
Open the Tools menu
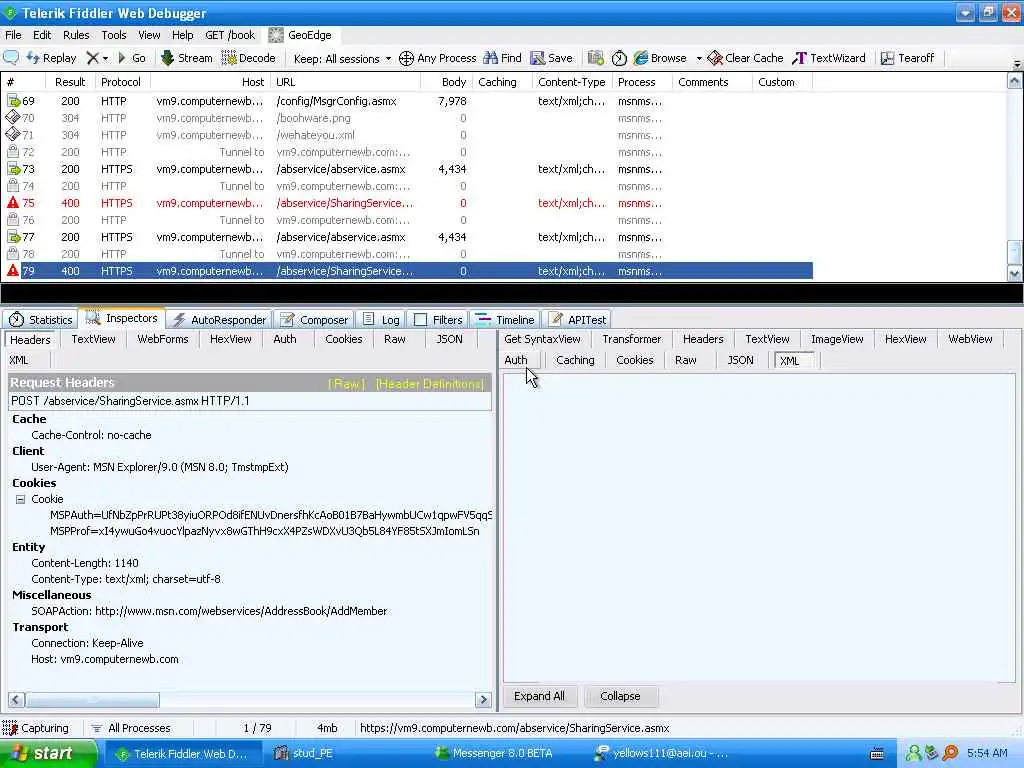(114, 35)
